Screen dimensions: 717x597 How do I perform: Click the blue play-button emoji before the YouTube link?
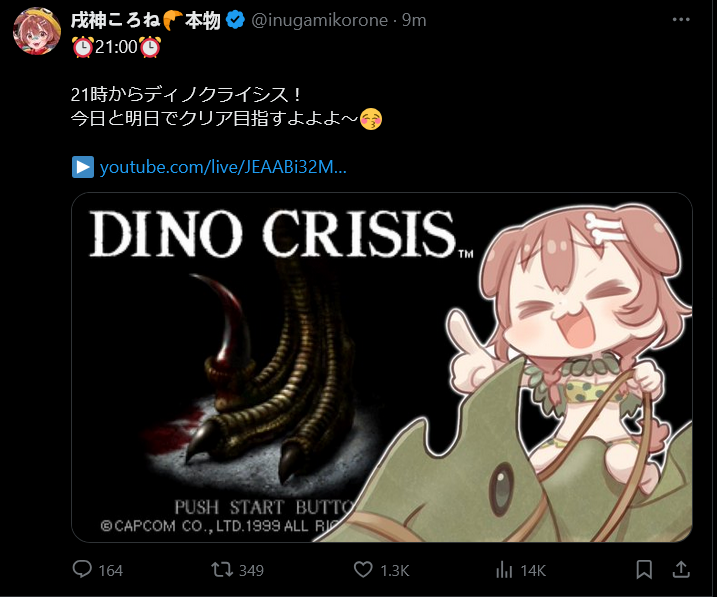[83, 167]
